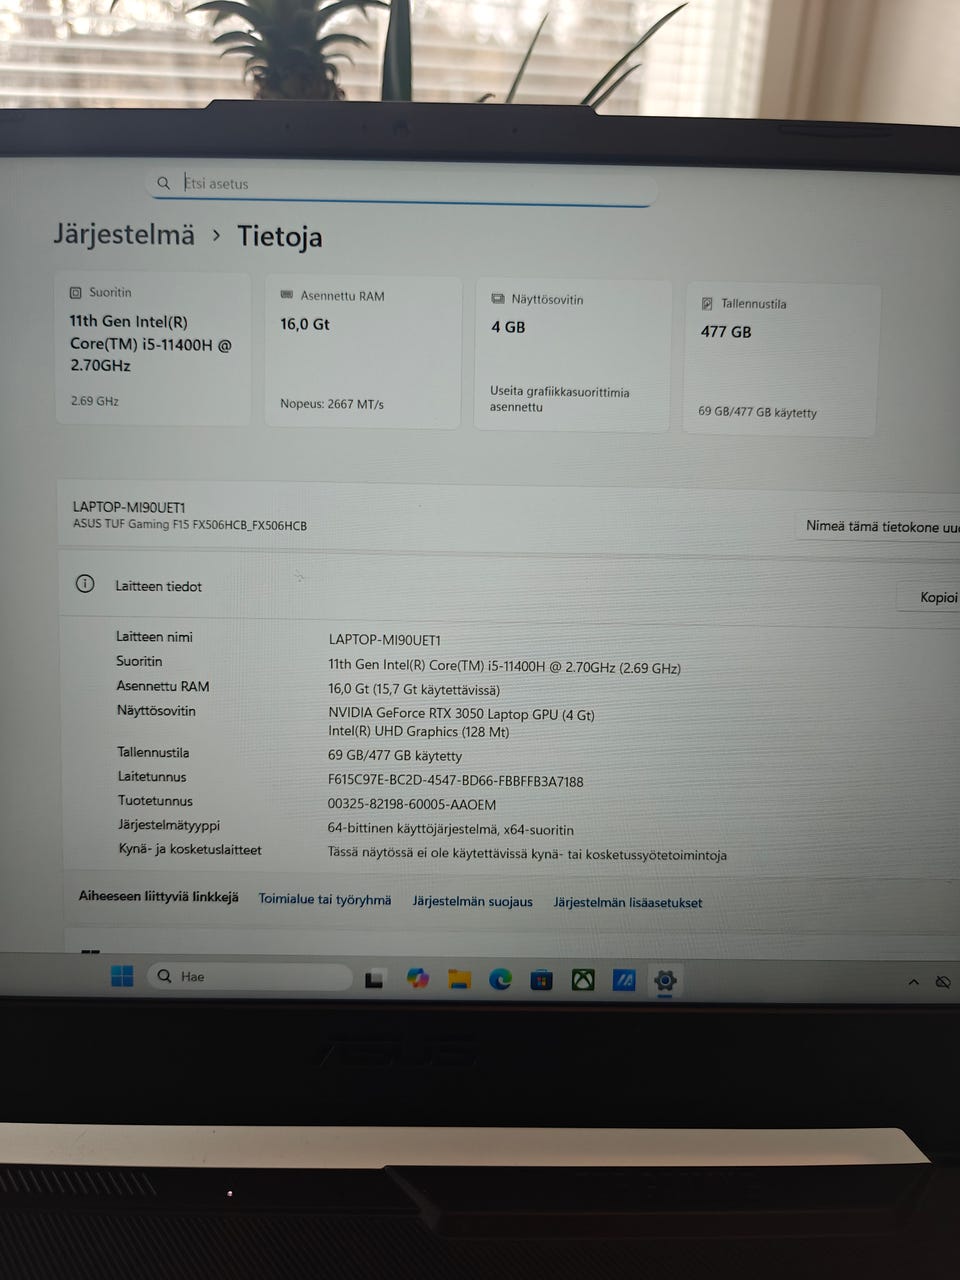Open the Windows Start menu
This screenshot has height=1280, width=960.
click(122, 976)
